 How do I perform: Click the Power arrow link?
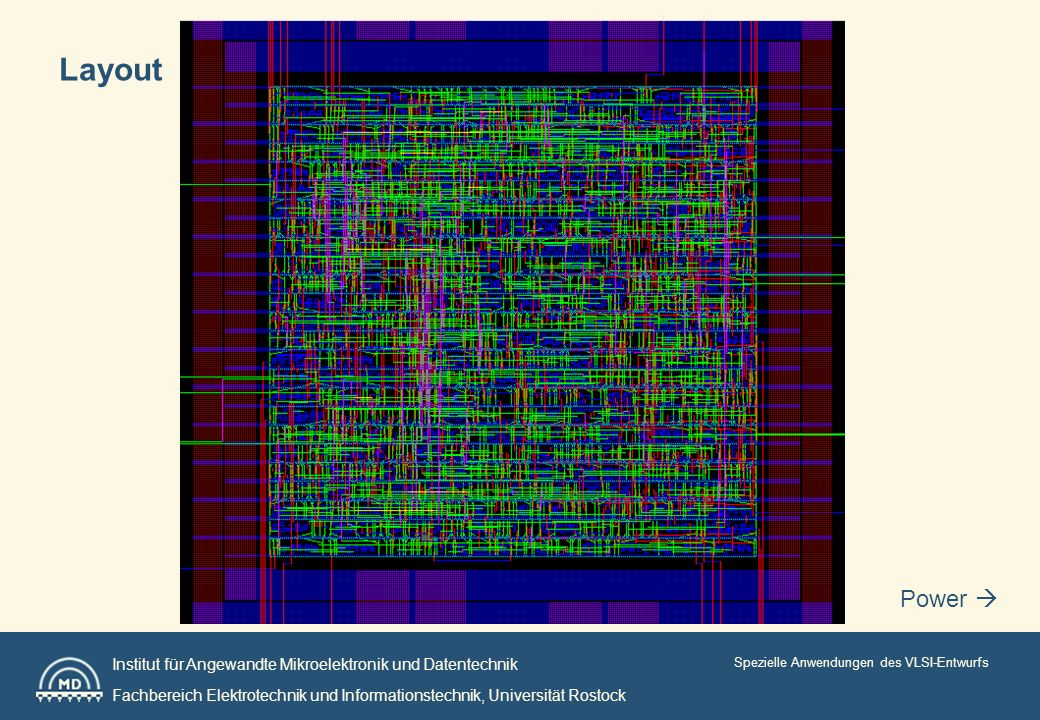coord(948,599)
